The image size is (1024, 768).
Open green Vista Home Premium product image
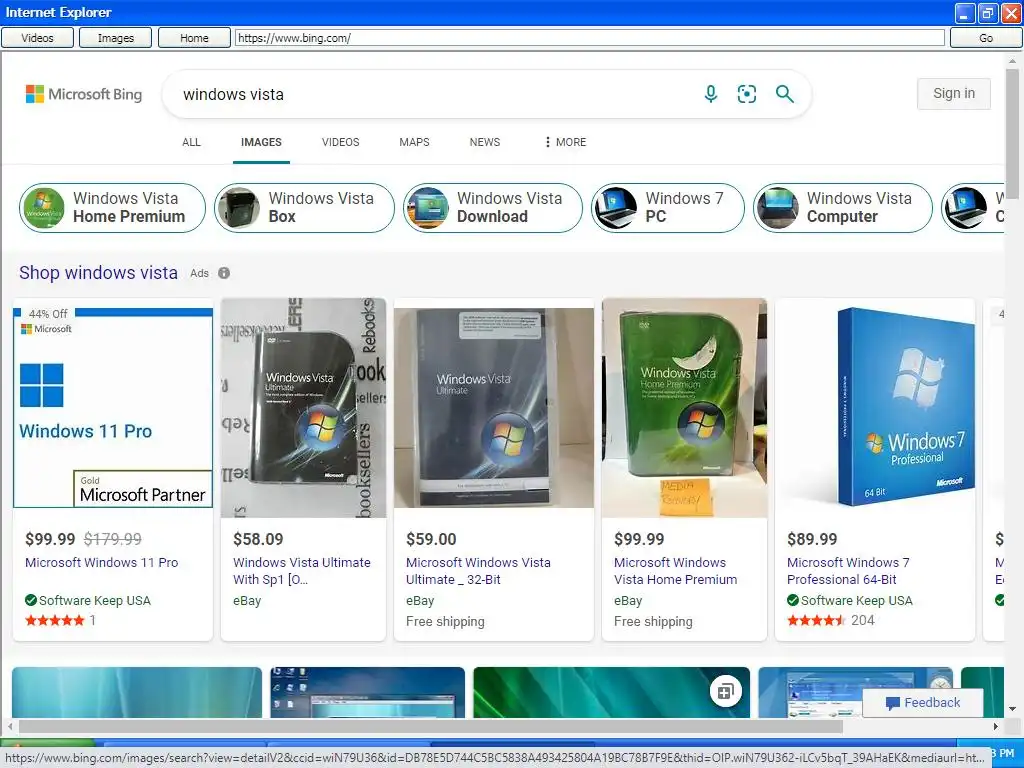point(684,408)
